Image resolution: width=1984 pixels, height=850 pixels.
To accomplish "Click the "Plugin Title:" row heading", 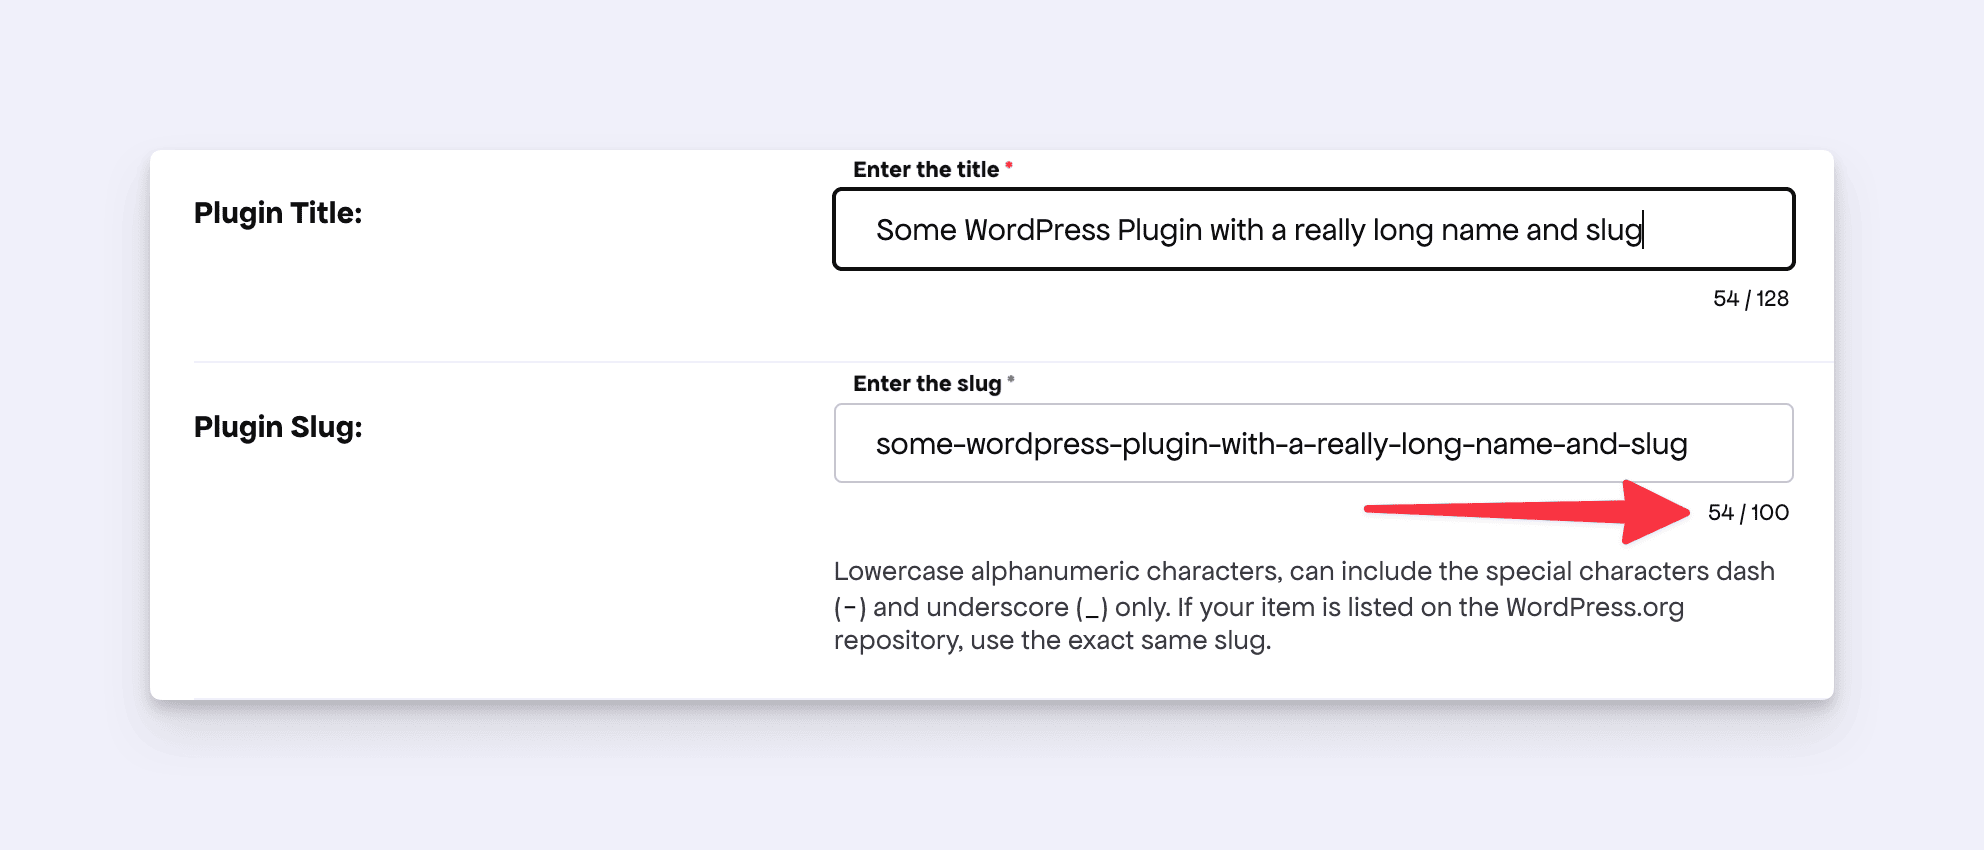I will tap(278, 213).
